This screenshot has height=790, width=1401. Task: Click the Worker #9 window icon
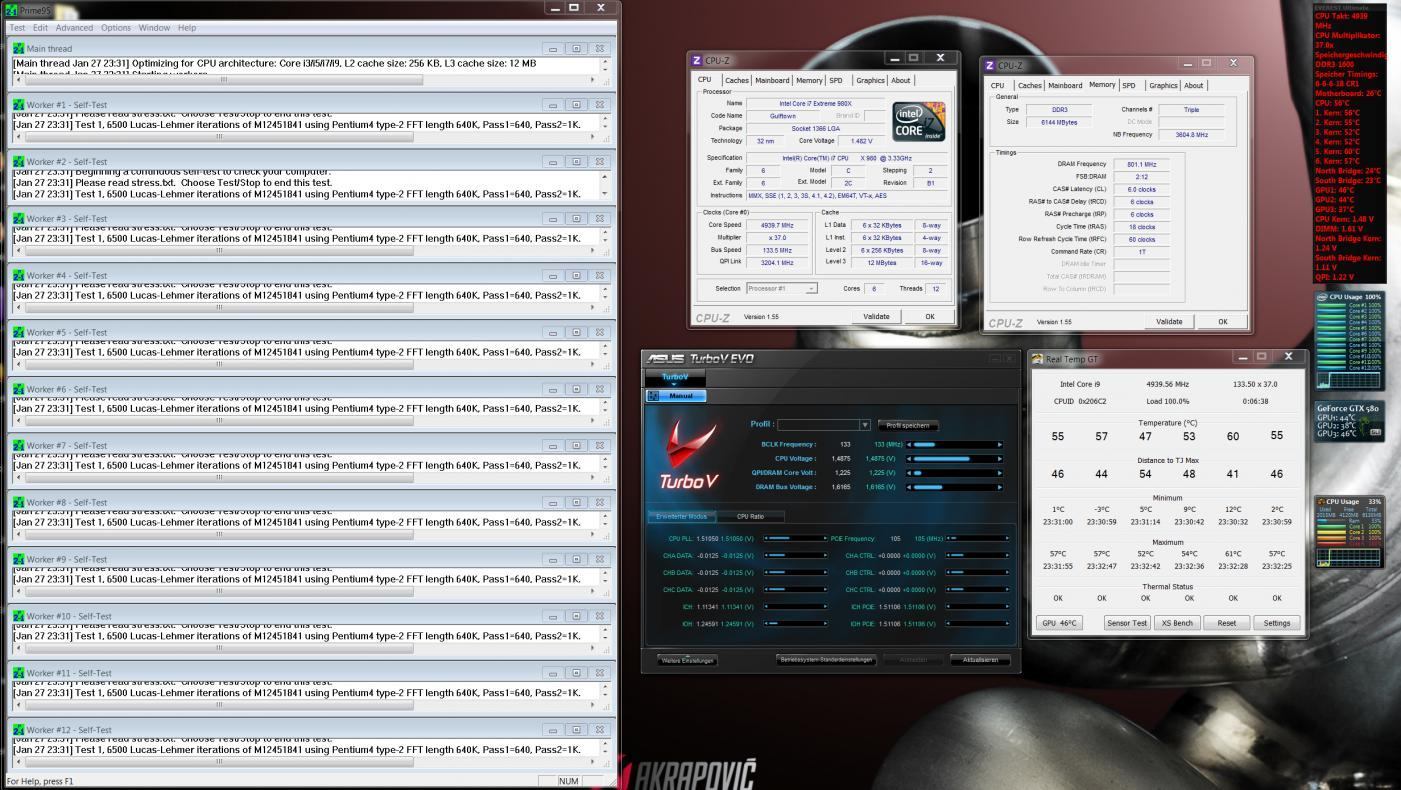pyautogui.click(x=18, y=559)
